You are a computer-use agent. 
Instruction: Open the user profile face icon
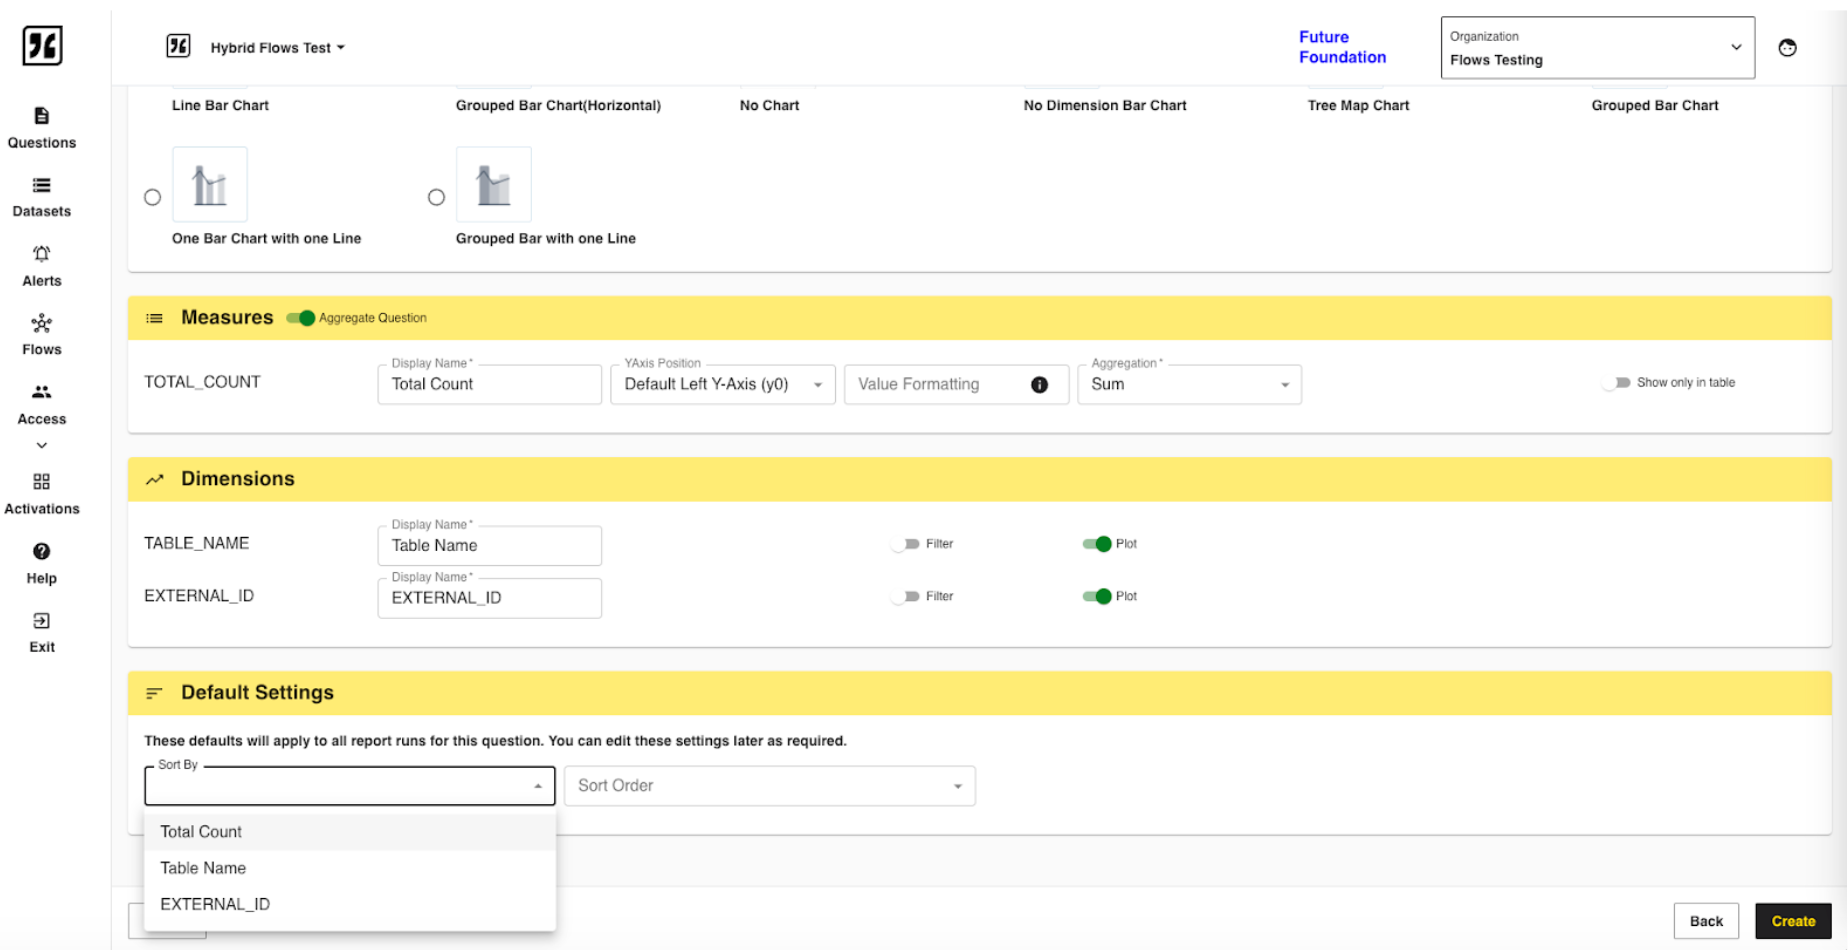(x=1787, y=47)
